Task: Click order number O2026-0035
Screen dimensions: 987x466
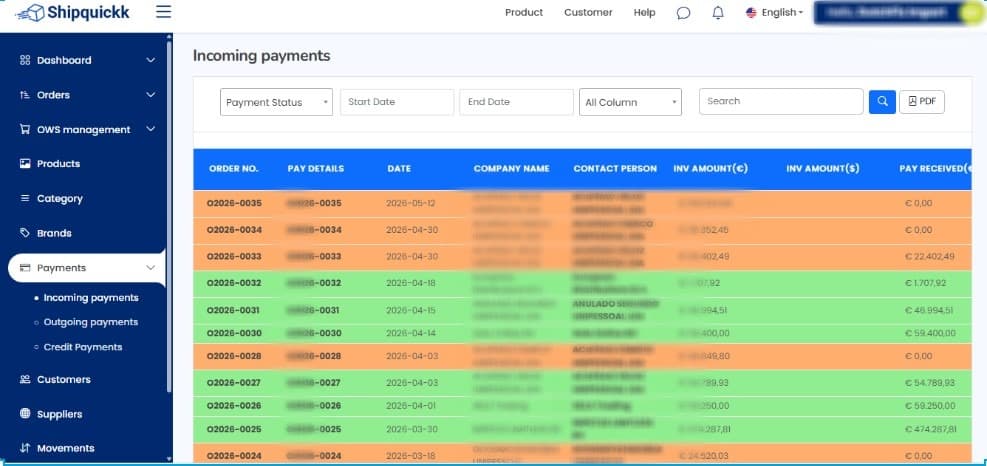Action: pyautogui.click(x=234, y=203)
